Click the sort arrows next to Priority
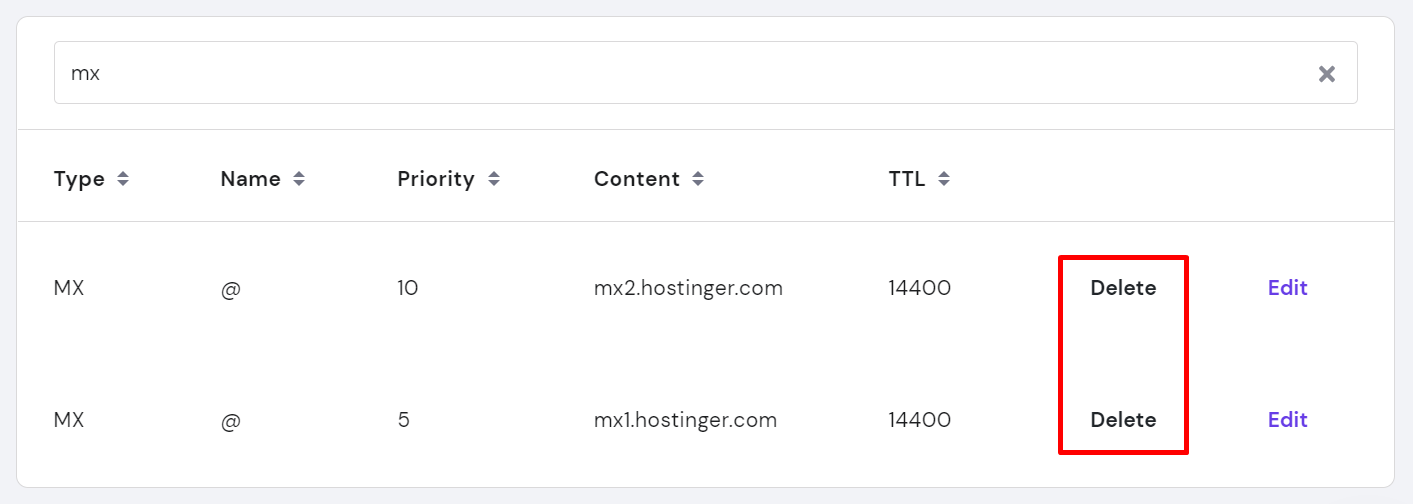1413x504 pixels. point(493,179)
